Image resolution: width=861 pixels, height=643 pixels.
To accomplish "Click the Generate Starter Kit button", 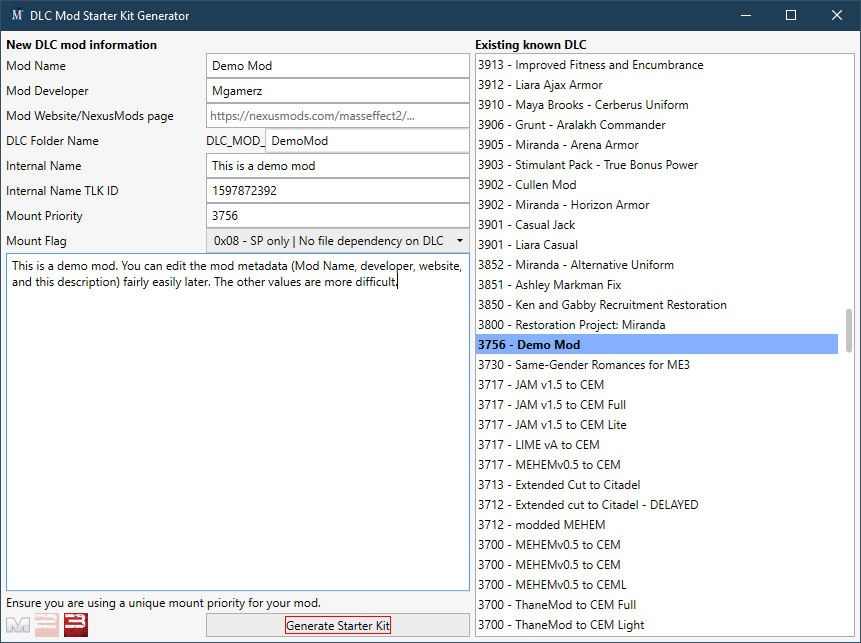I will click(x=337, y=626).
